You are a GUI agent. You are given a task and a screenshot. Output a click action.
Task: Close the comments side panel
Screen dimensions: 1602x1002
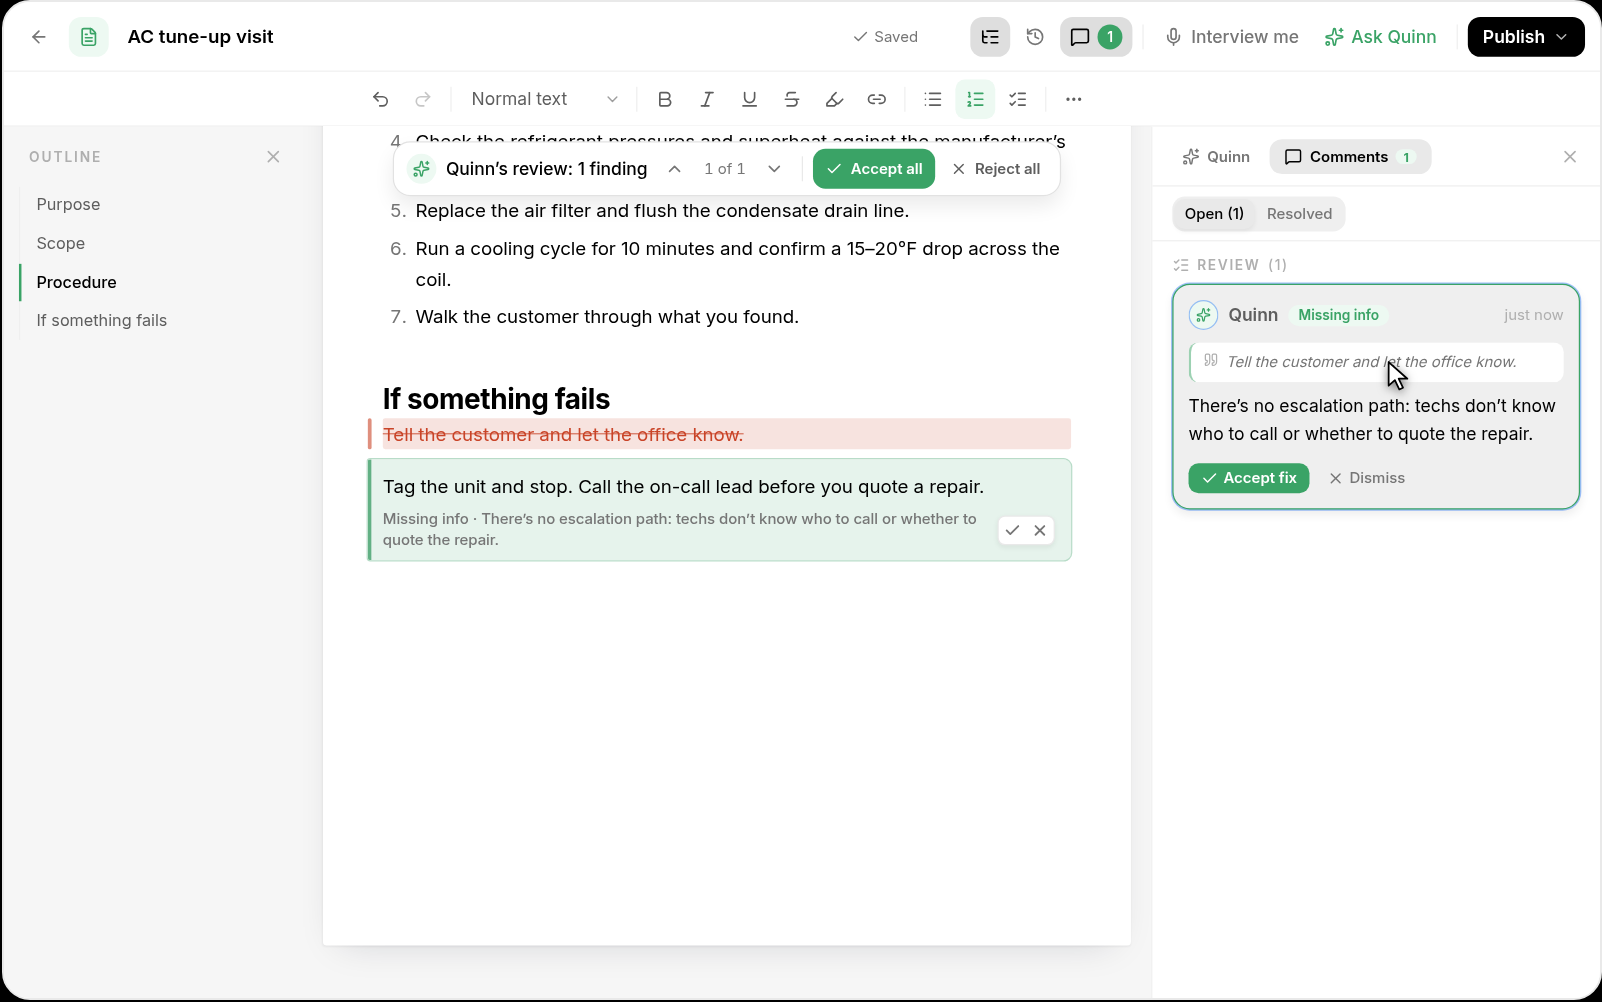point(1570,157)
